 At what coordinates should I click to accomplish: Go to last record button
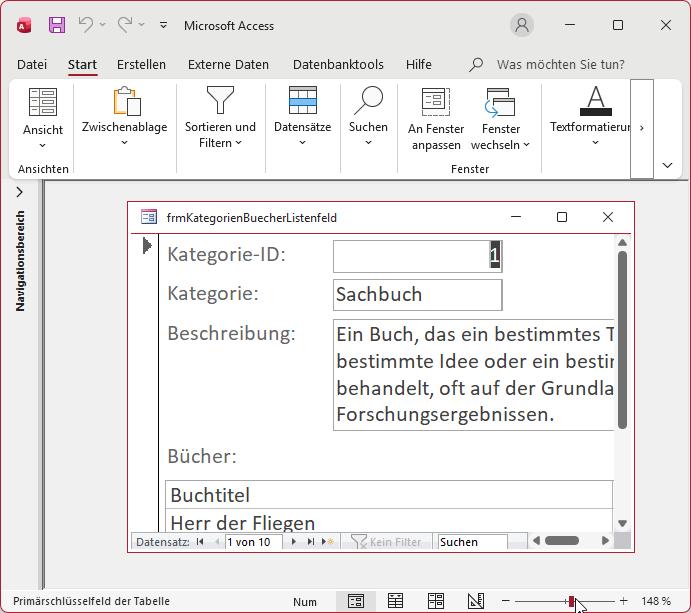(x=311, y=542)
